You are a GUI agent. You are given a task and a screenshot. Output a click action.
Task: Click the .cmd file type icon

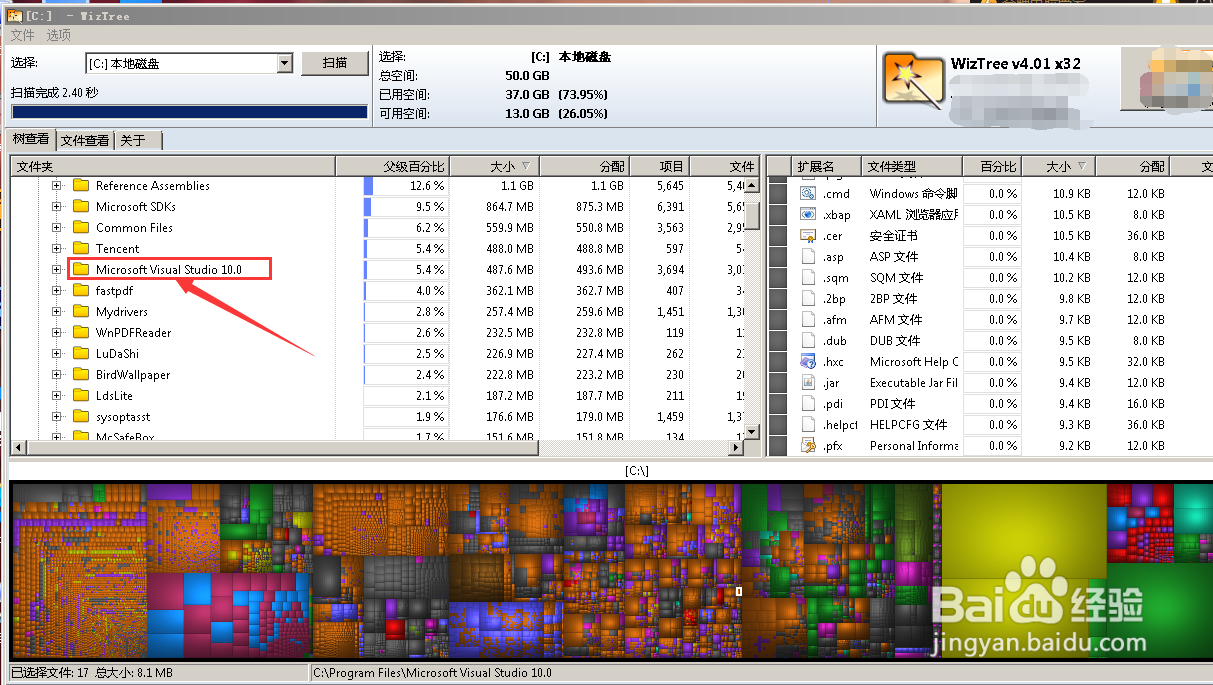pos(809,193)
